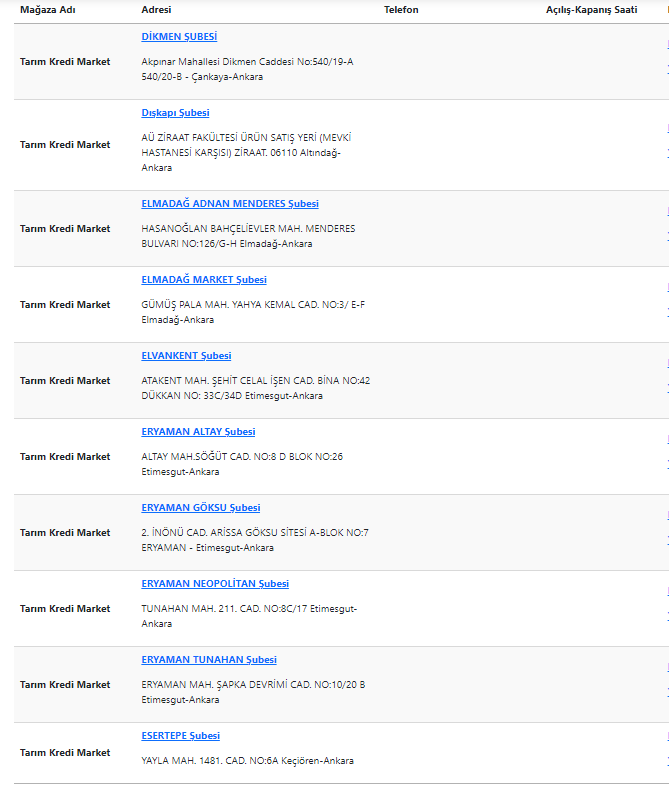Open ERYAMAN GÖKSU Şubesi link
This screenshot has width=669, height=785.
(201, 508)
